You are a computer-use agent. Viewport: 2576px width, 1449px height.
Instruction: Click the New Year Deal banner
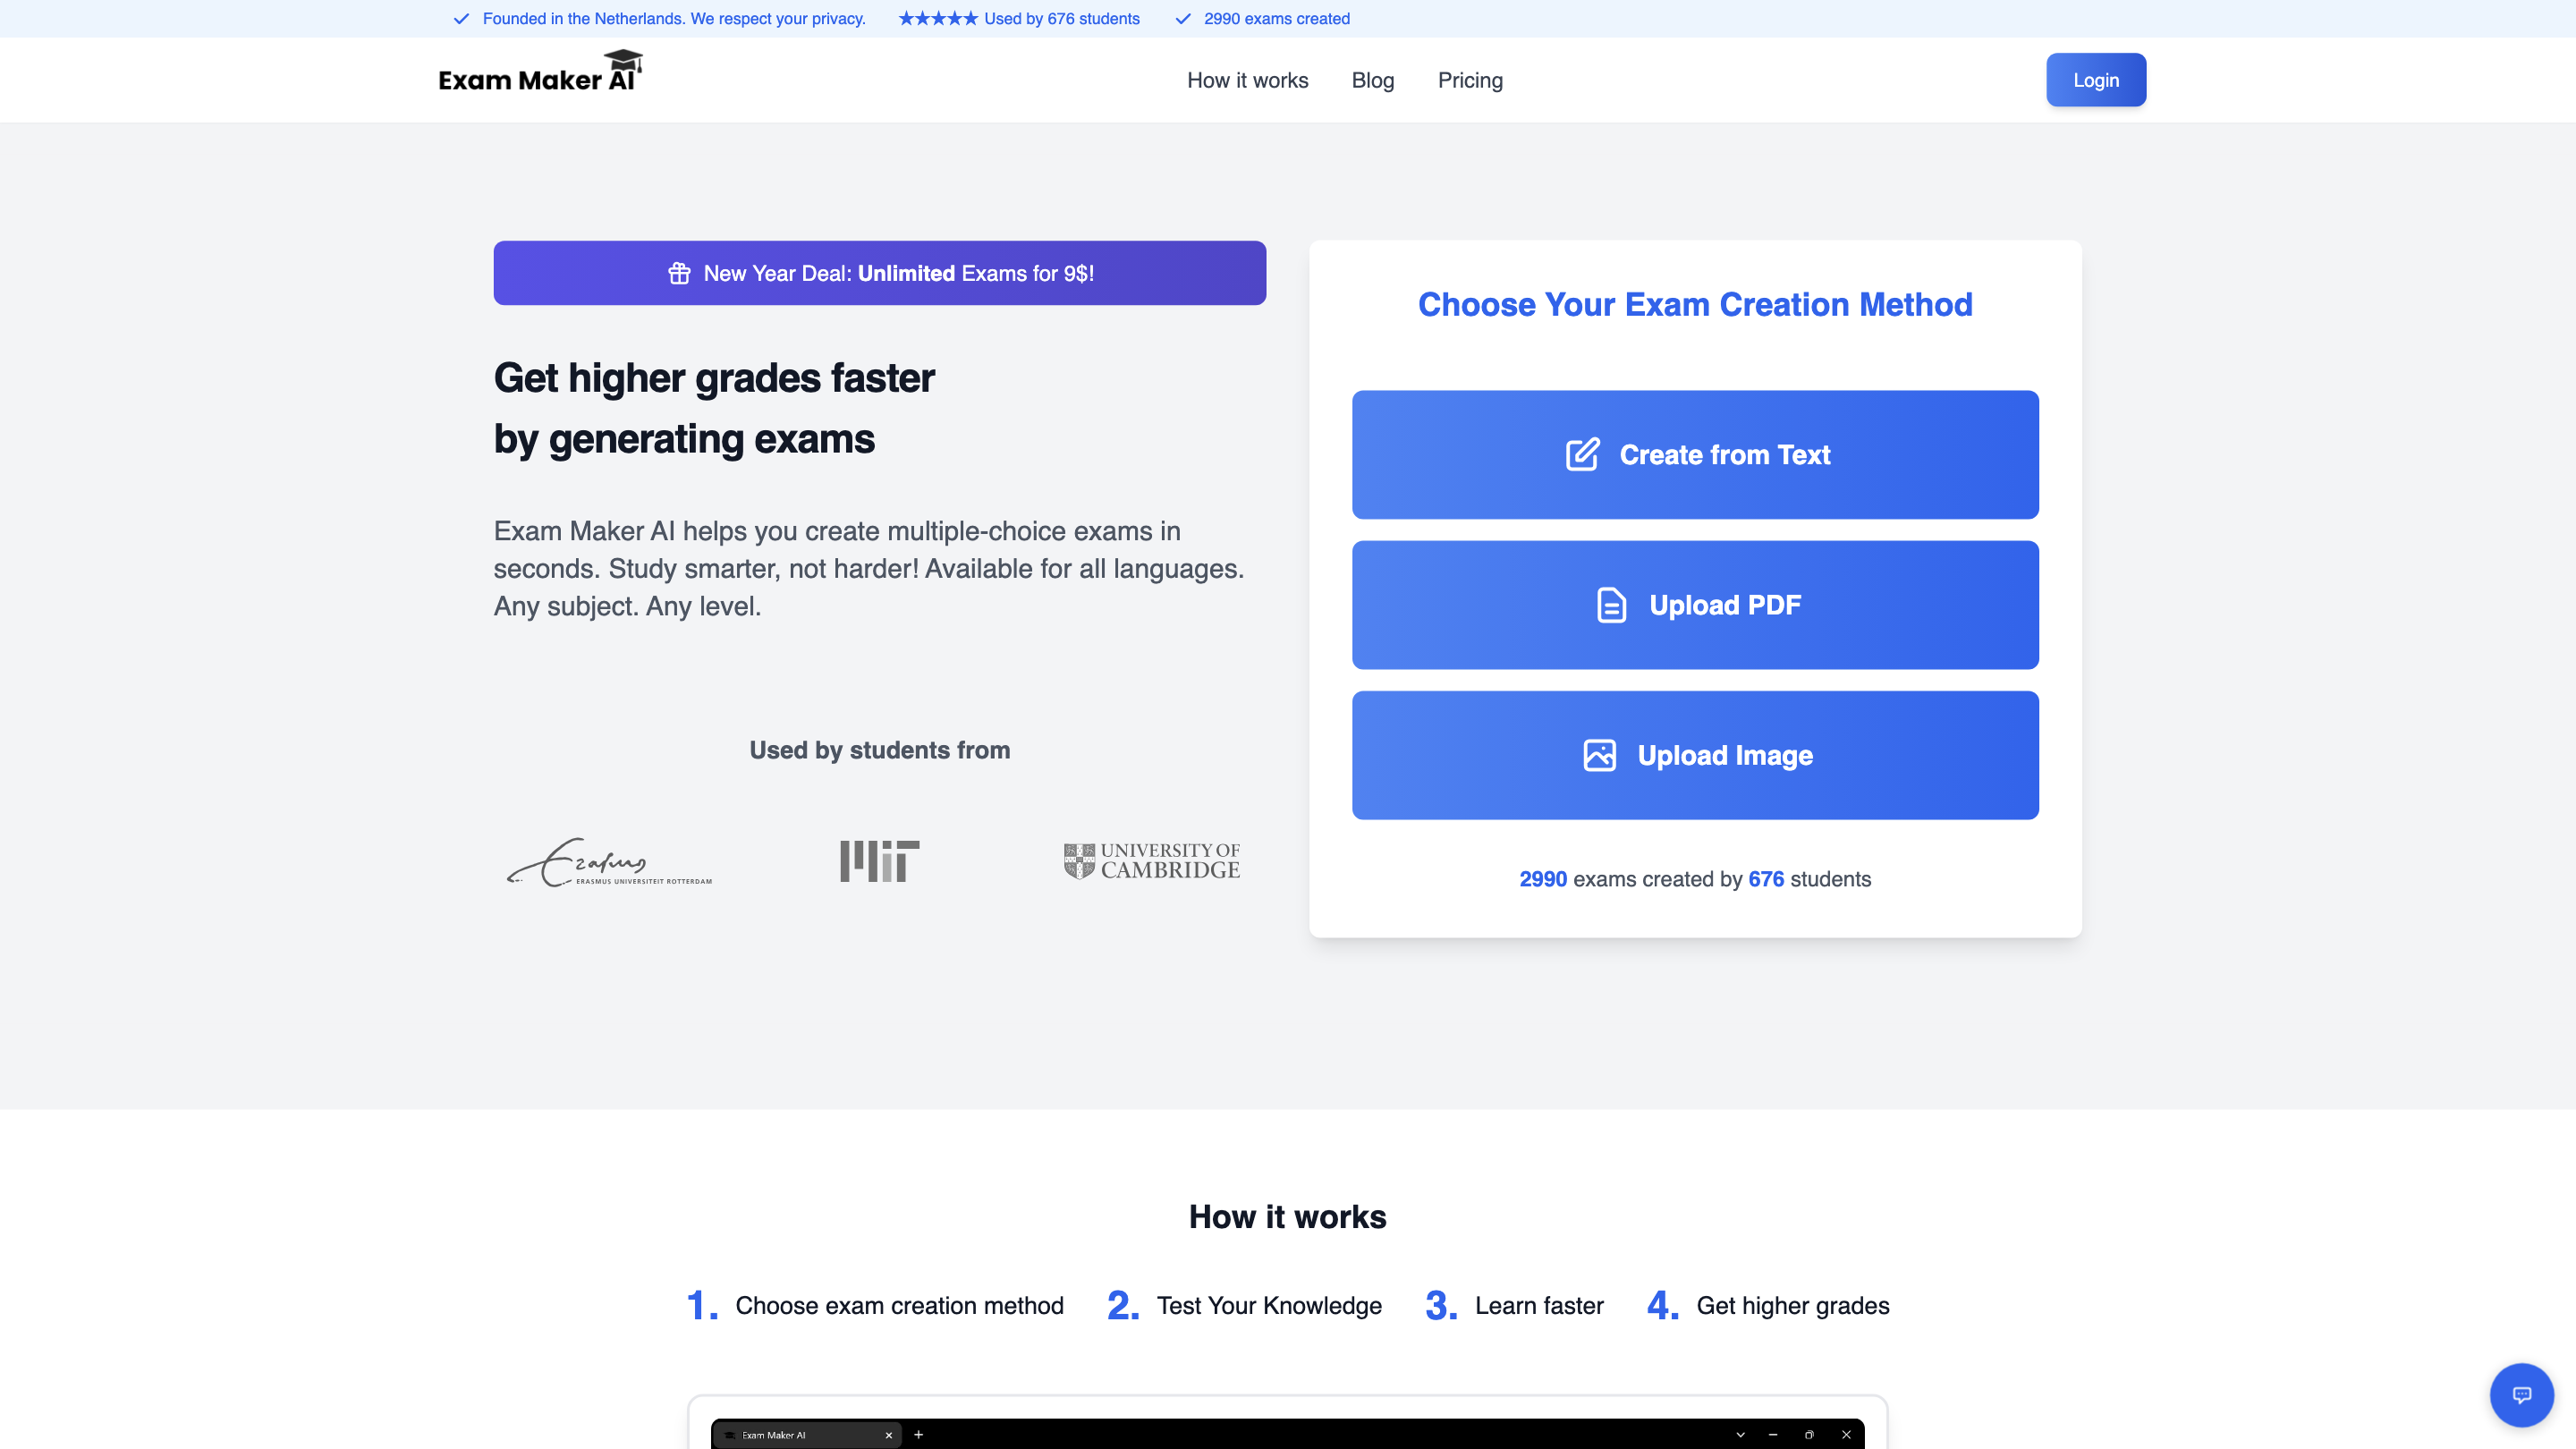coord(879,272)
